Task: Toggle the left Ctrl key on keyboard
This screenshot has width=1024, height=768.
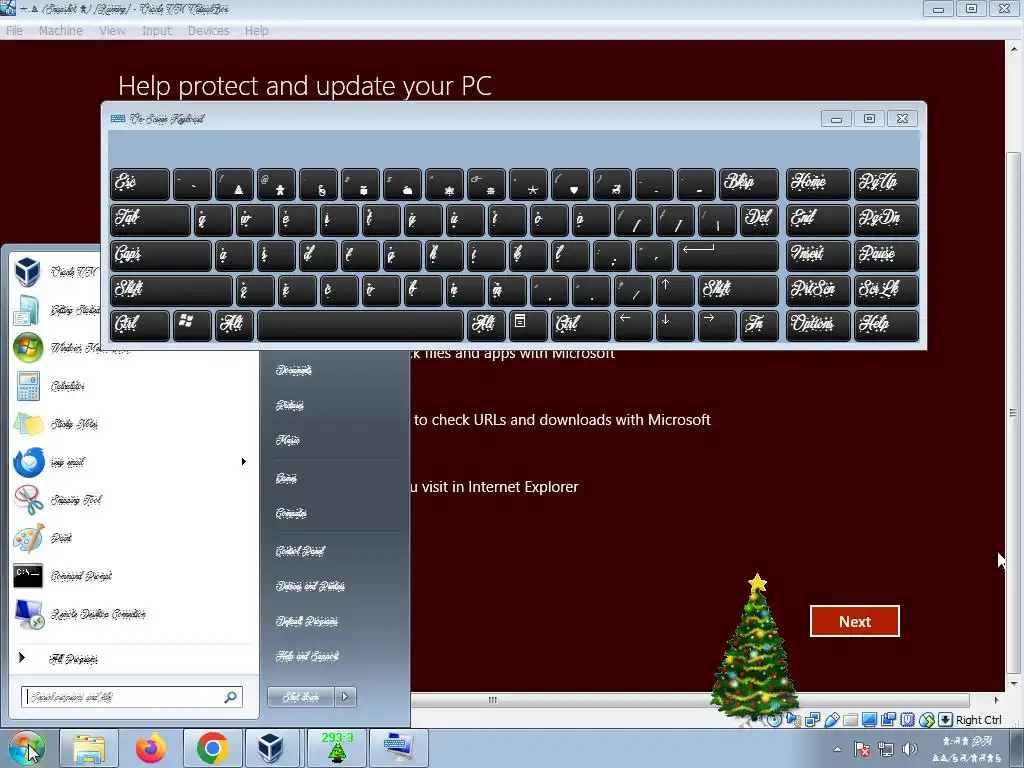Action: pyautogui.click(x=140, y=325)
